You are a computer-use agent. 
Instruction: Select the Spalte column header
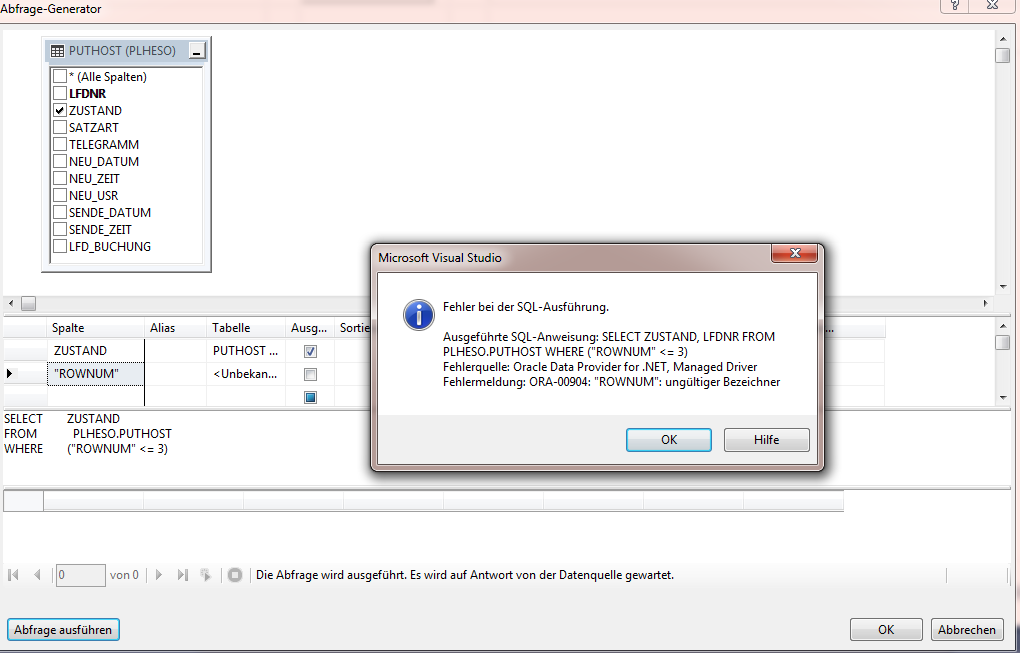coord(95,328)
